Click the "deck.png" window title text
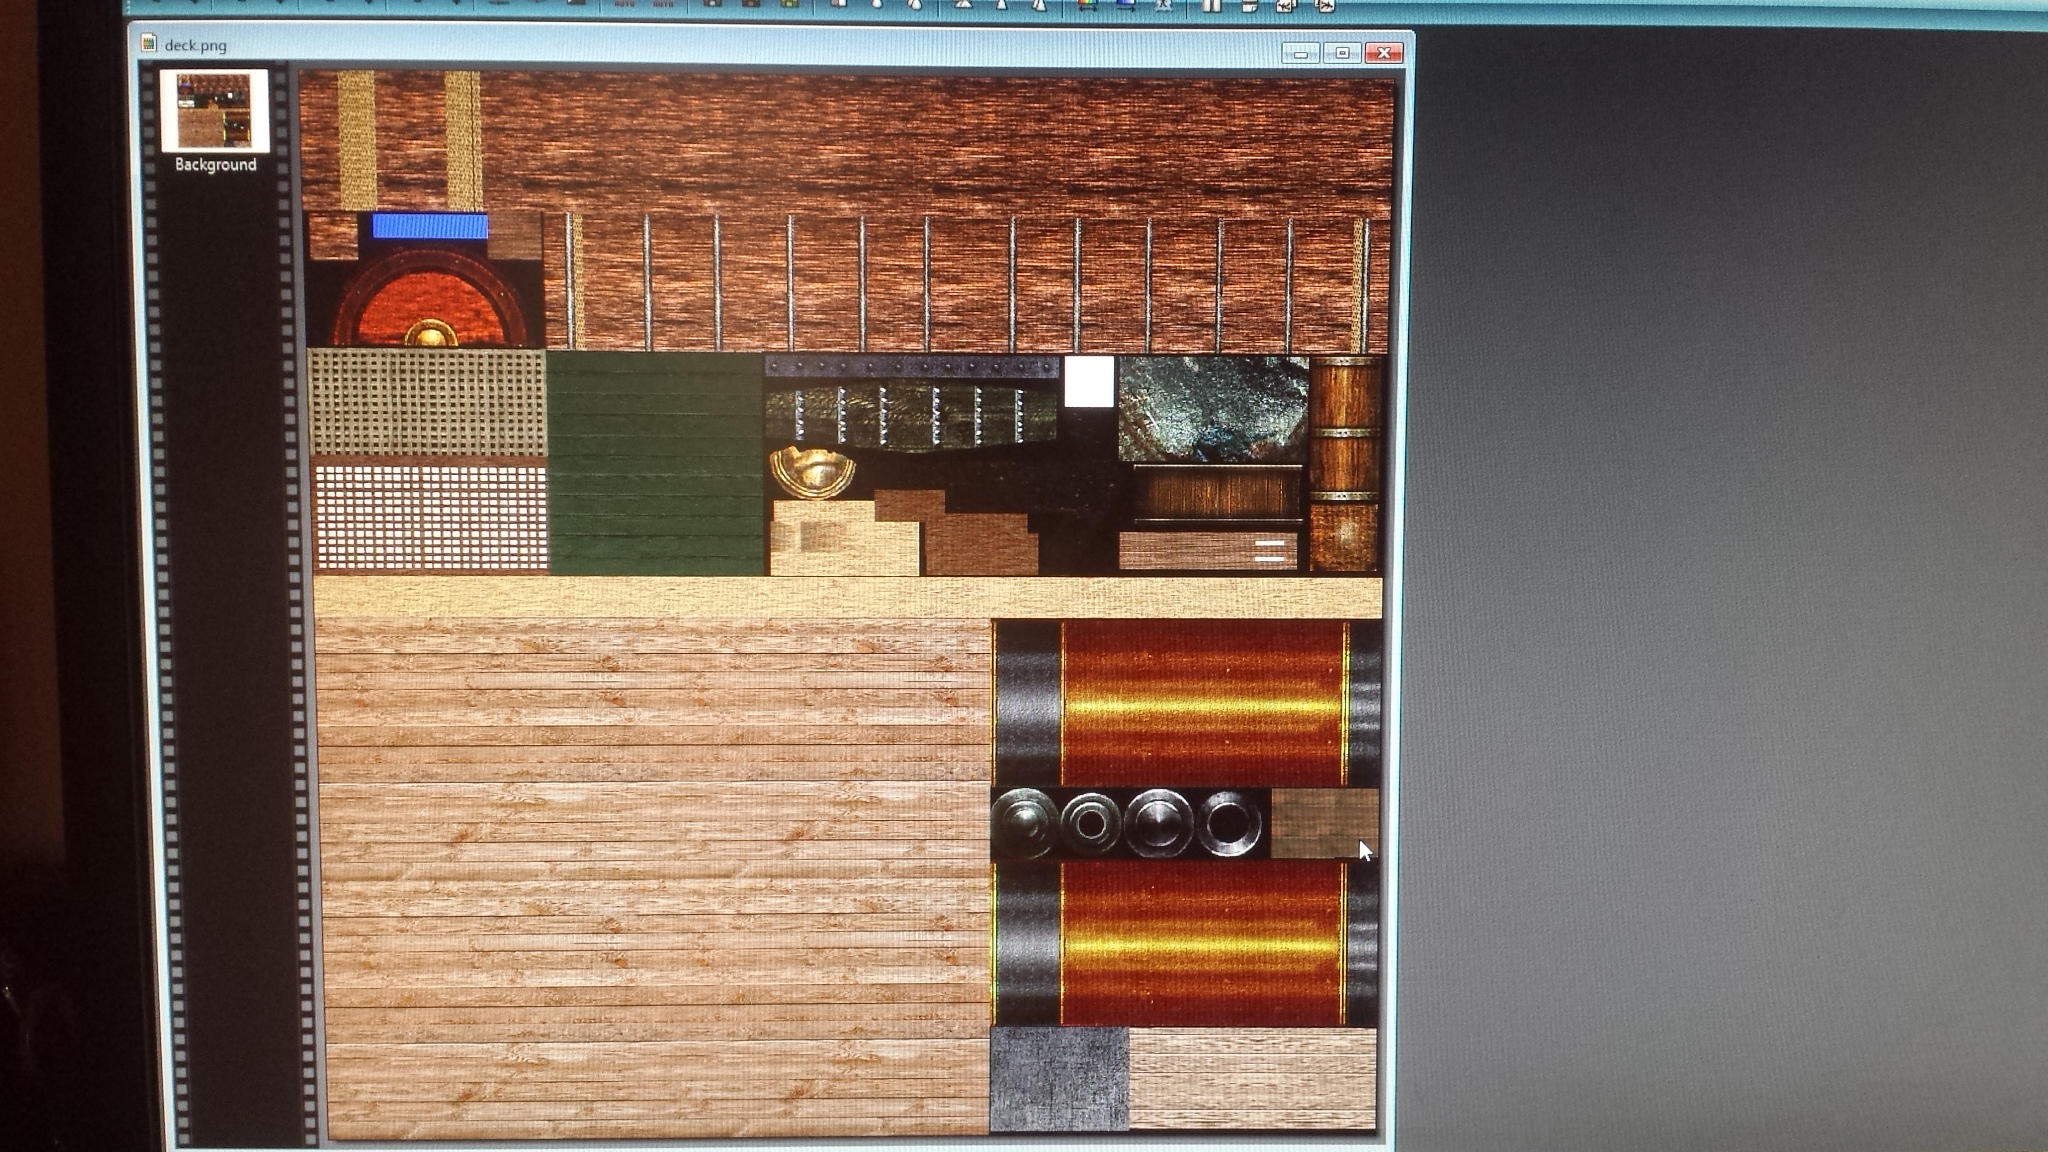 [196, 45]
